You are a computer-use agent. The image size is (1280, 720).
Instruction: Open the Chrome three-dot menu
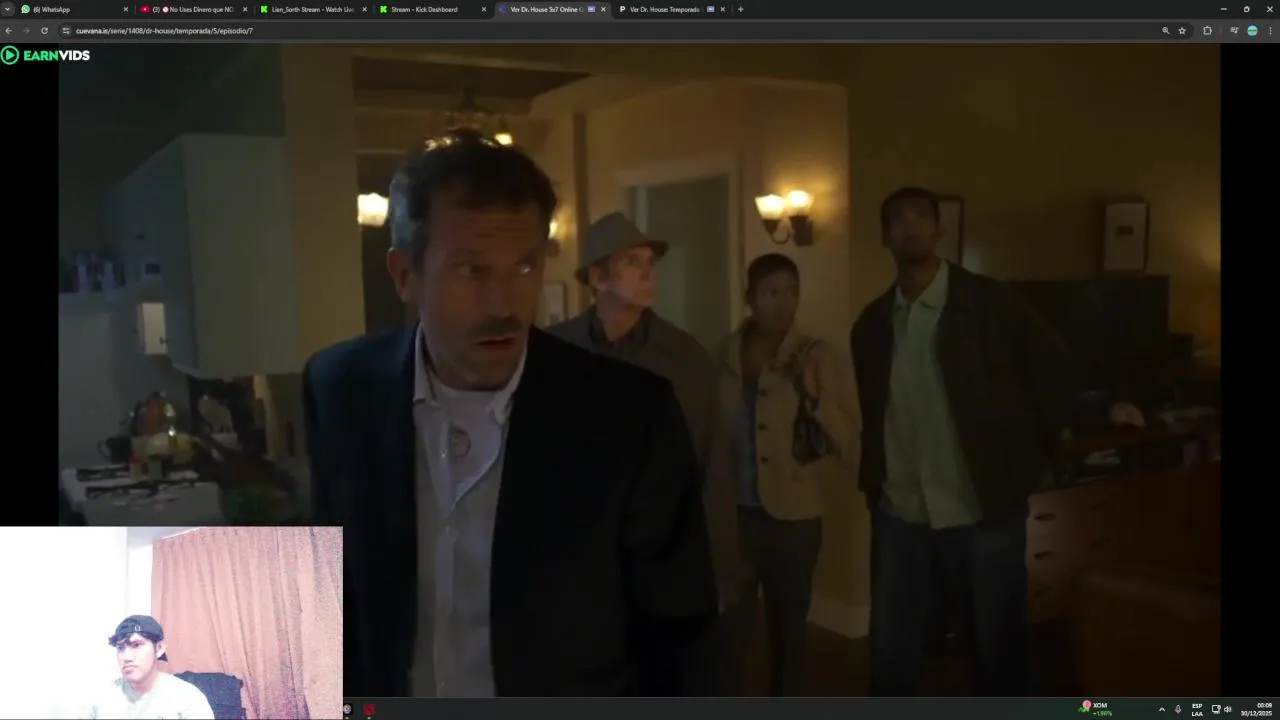1270,31
